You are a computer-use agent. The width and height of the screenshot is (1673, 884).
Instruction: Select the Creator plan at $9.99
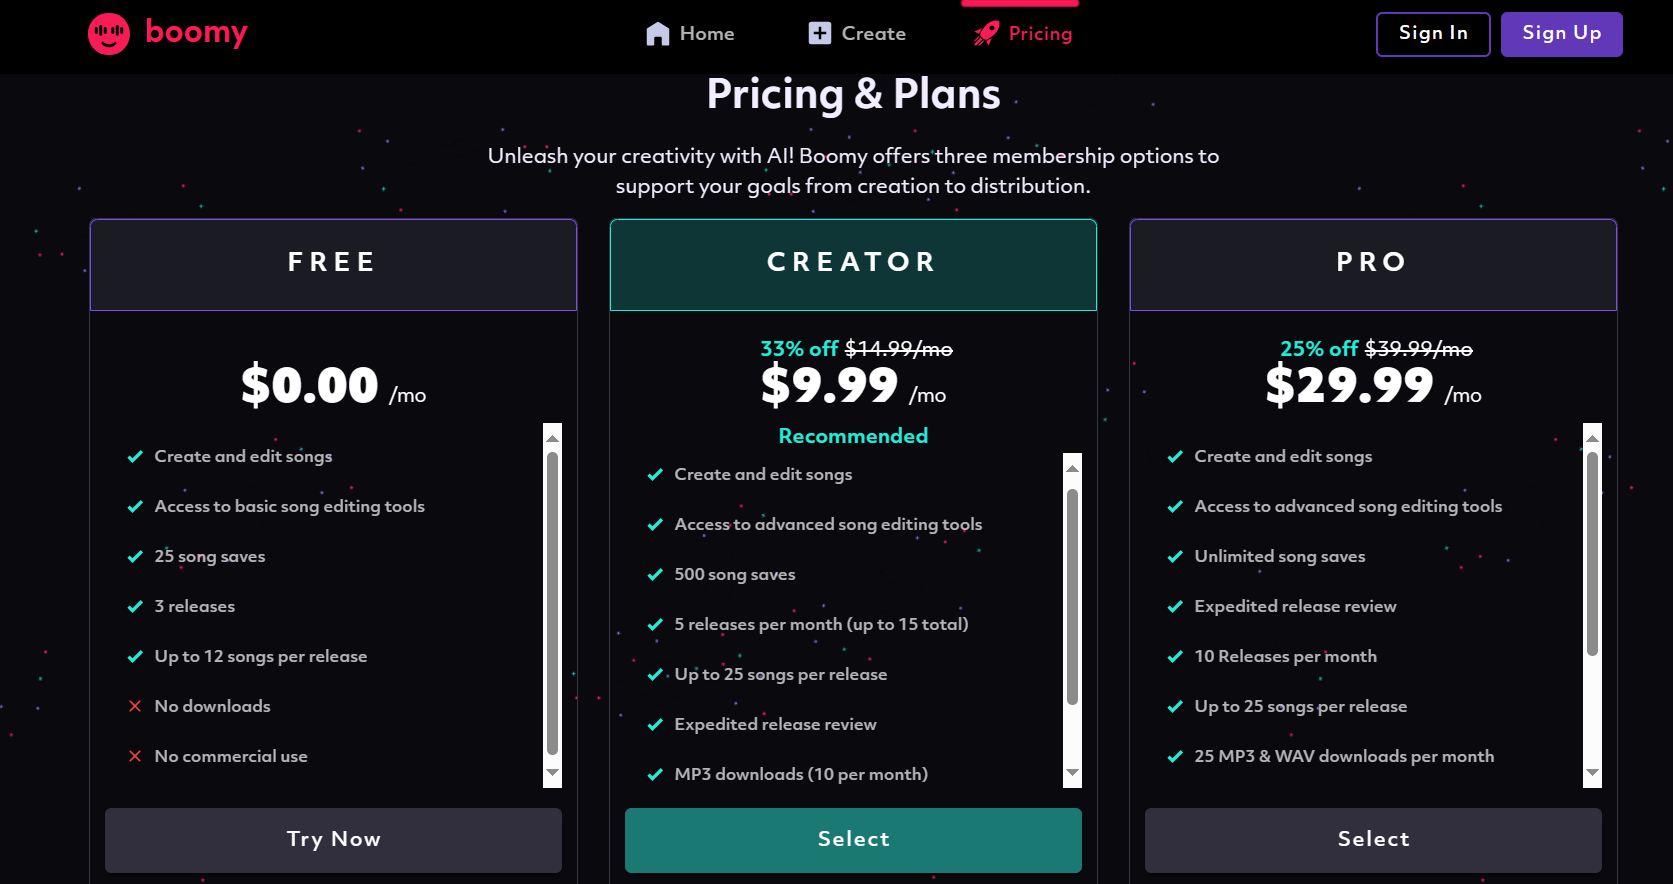coord(853,840)
